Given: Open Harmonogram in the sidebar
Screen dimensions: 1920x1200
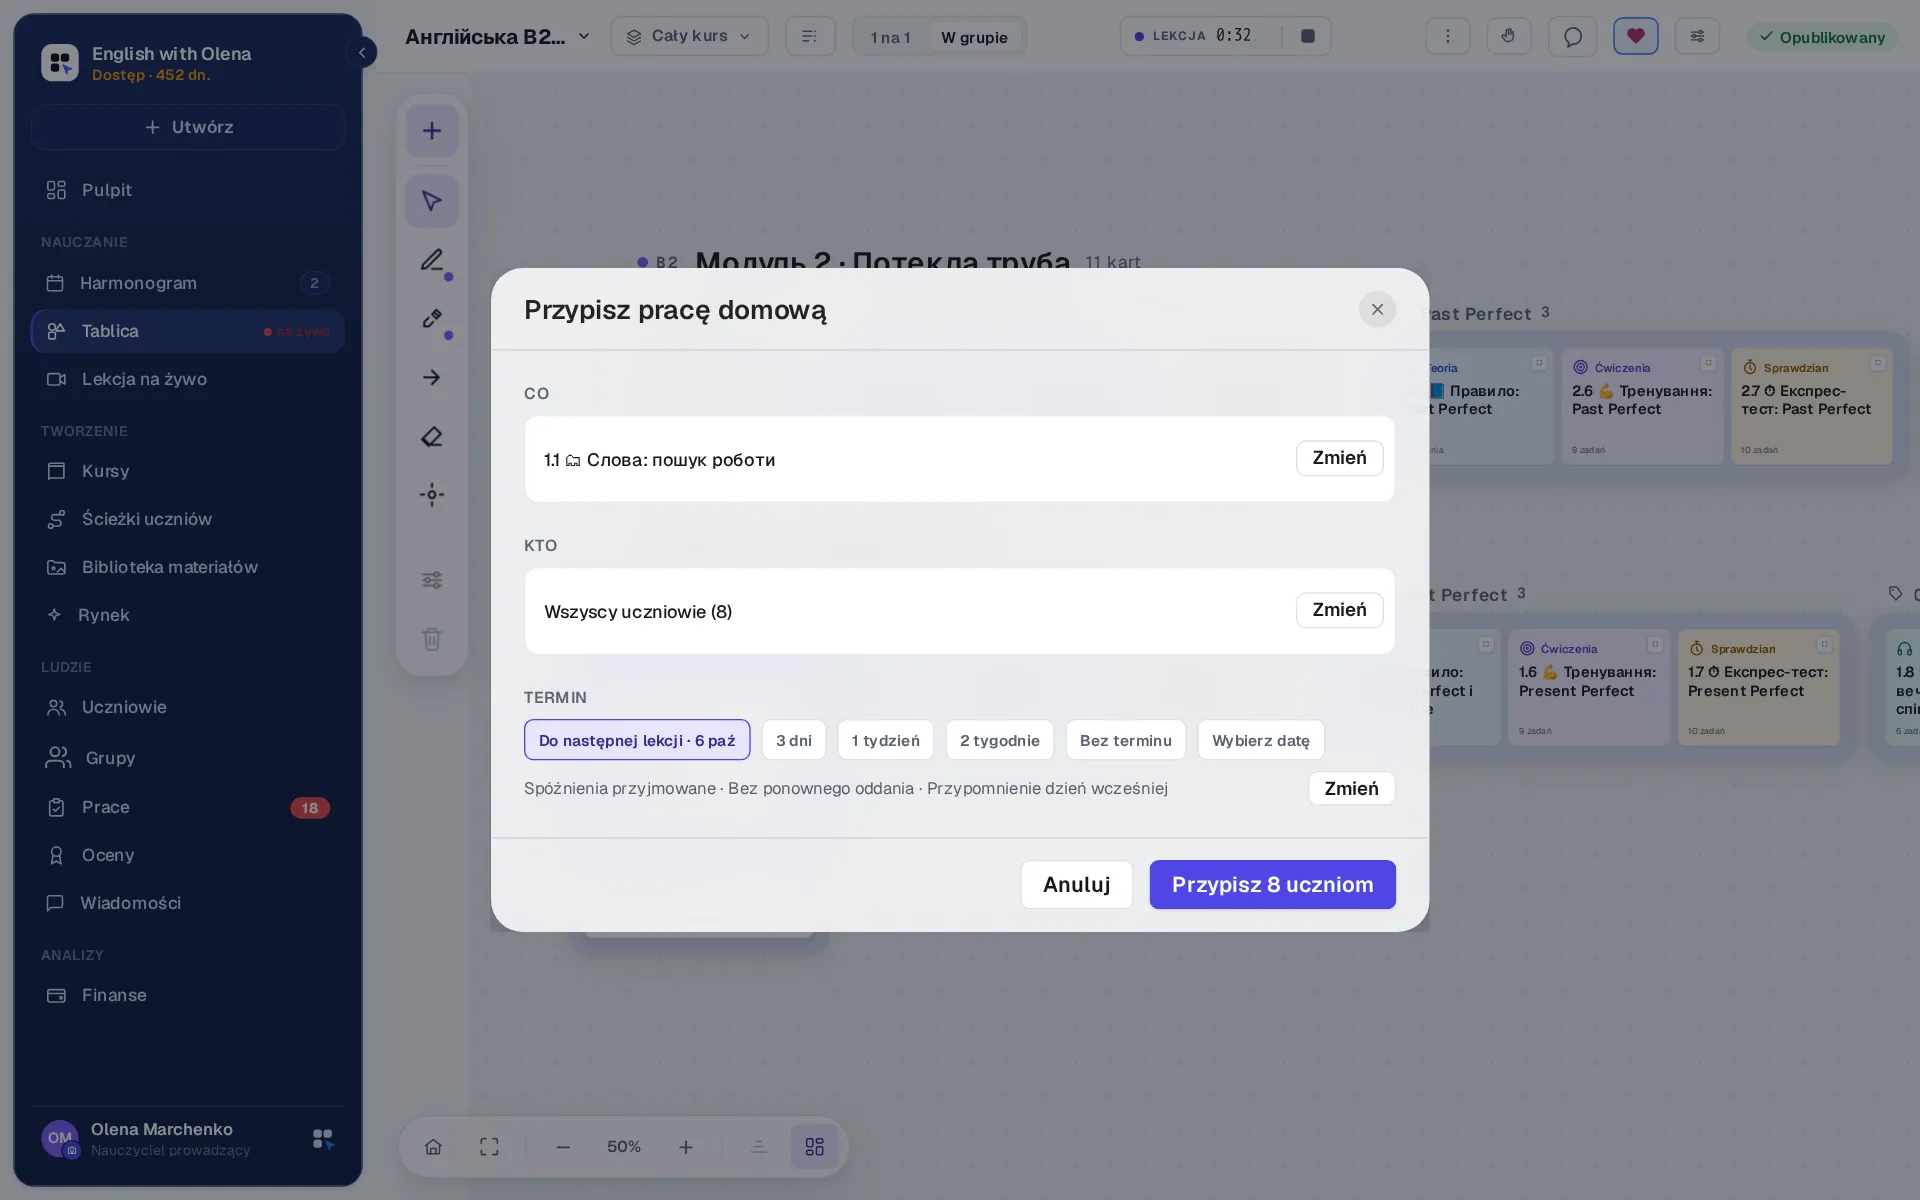Looking at the screenshot, I should (188, 283).
